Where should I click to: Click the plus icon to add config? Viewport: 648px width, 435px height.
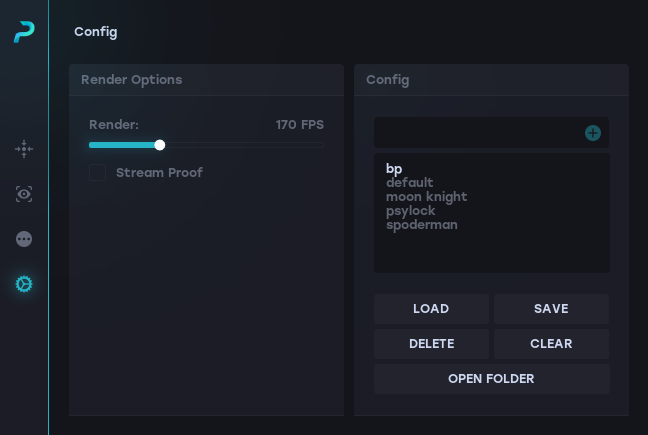point(593,133)
